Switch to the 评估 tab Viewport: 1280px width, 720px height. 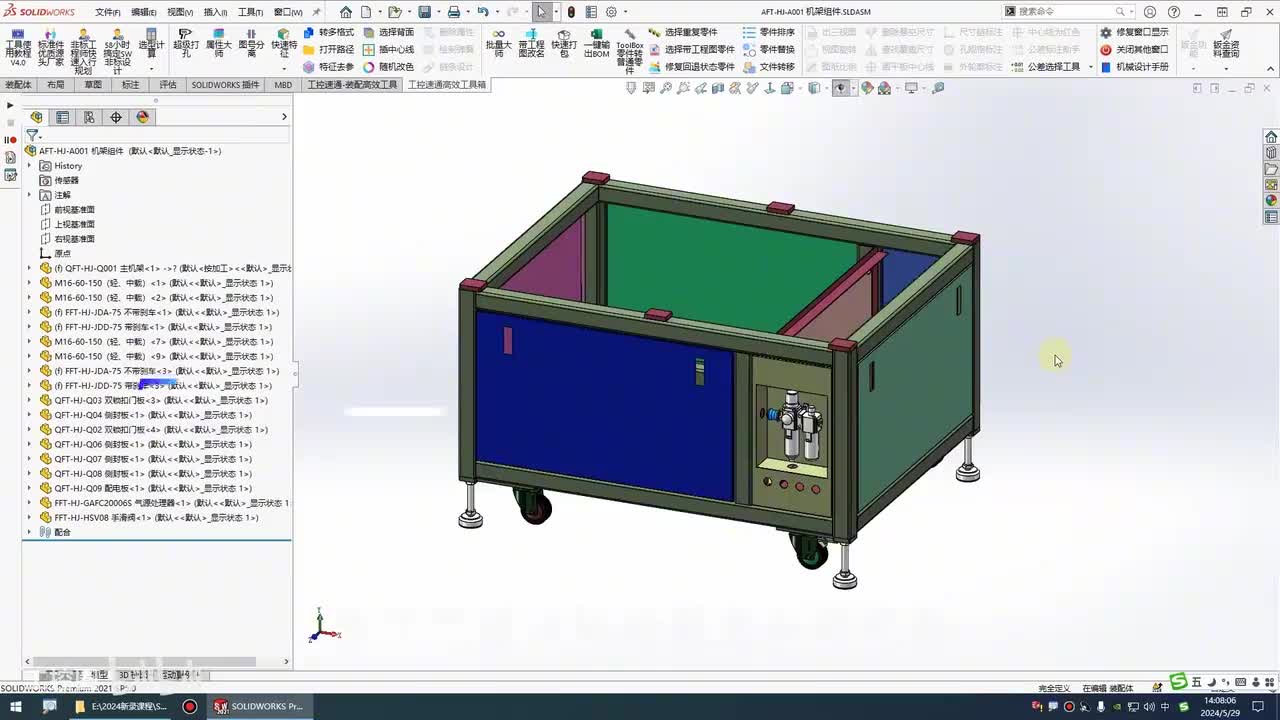pyautogui.click(x=168, y=85)
